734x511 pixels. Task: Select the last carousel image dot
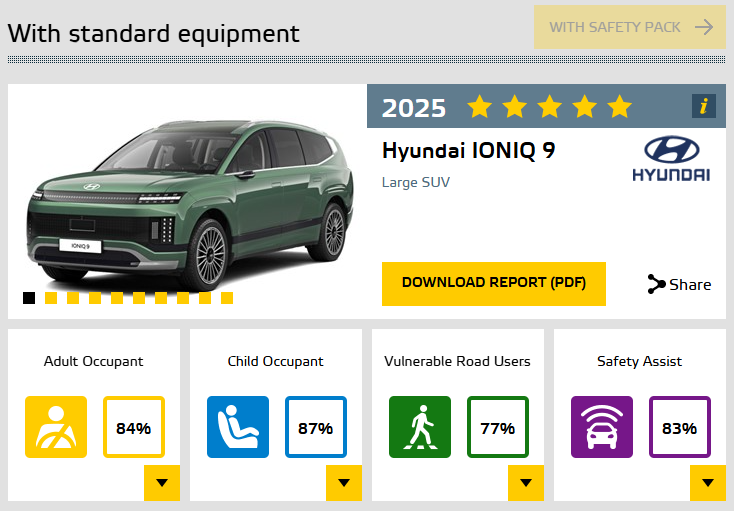[x=227, y=298]
